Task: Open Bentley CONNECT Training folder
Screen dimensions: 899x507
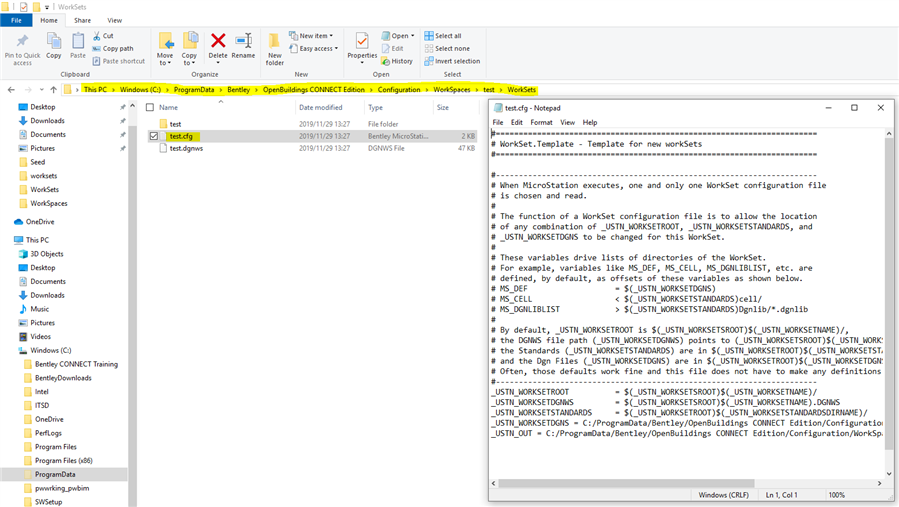Action: pyautogui.click(x=76, y=364)
